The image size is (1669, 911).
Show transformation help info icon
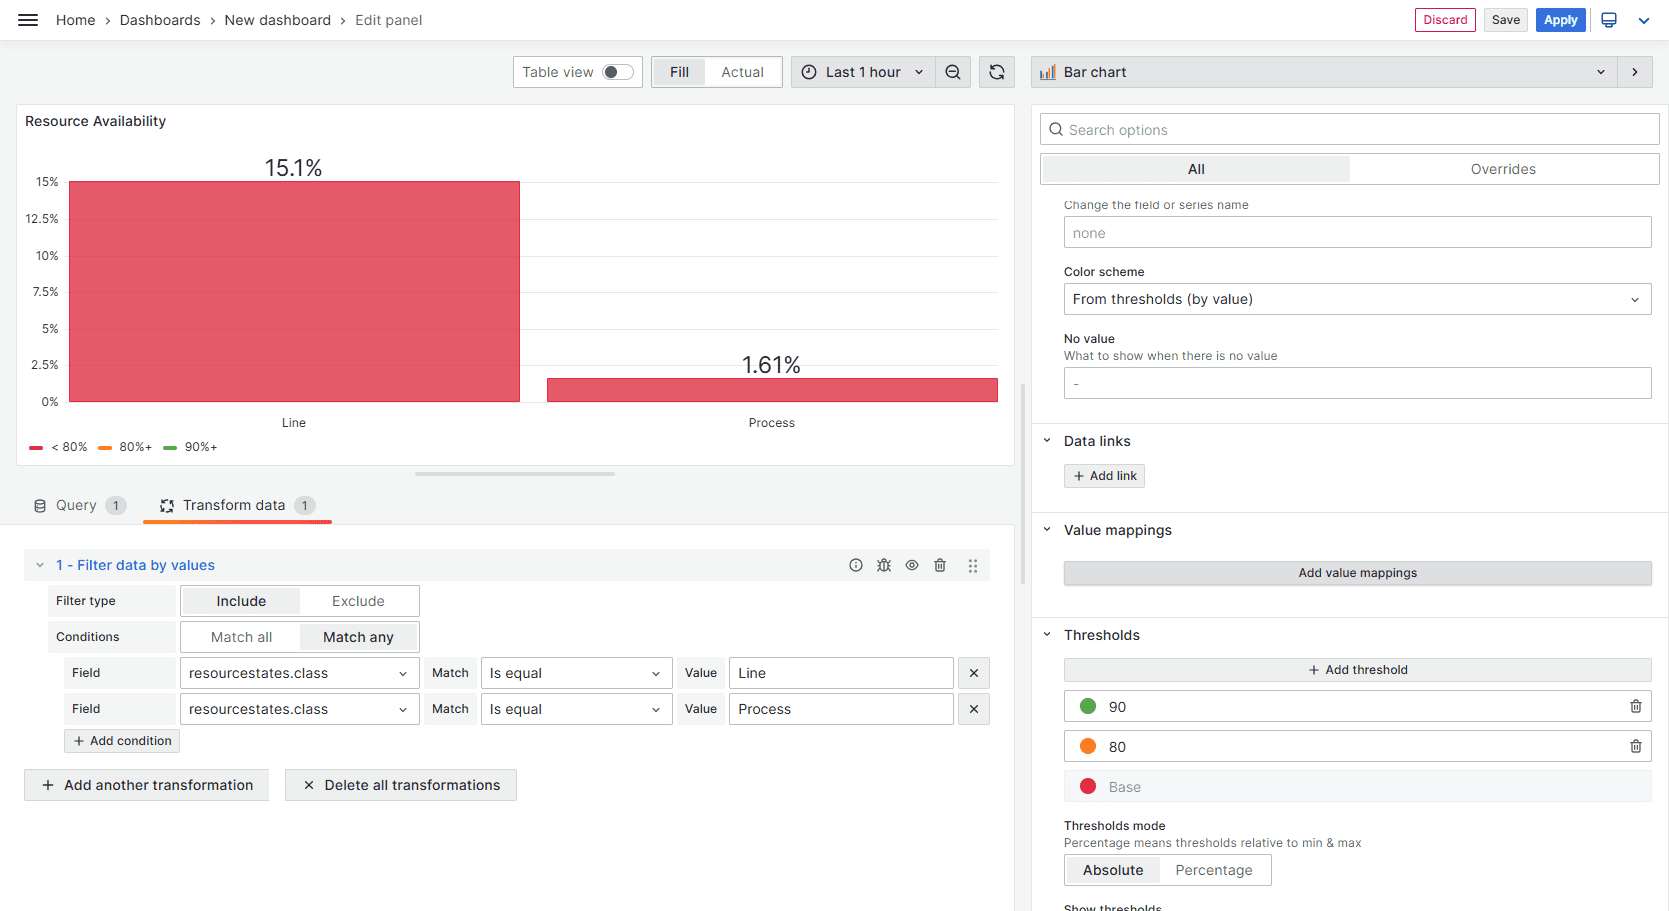pos(856,565)
